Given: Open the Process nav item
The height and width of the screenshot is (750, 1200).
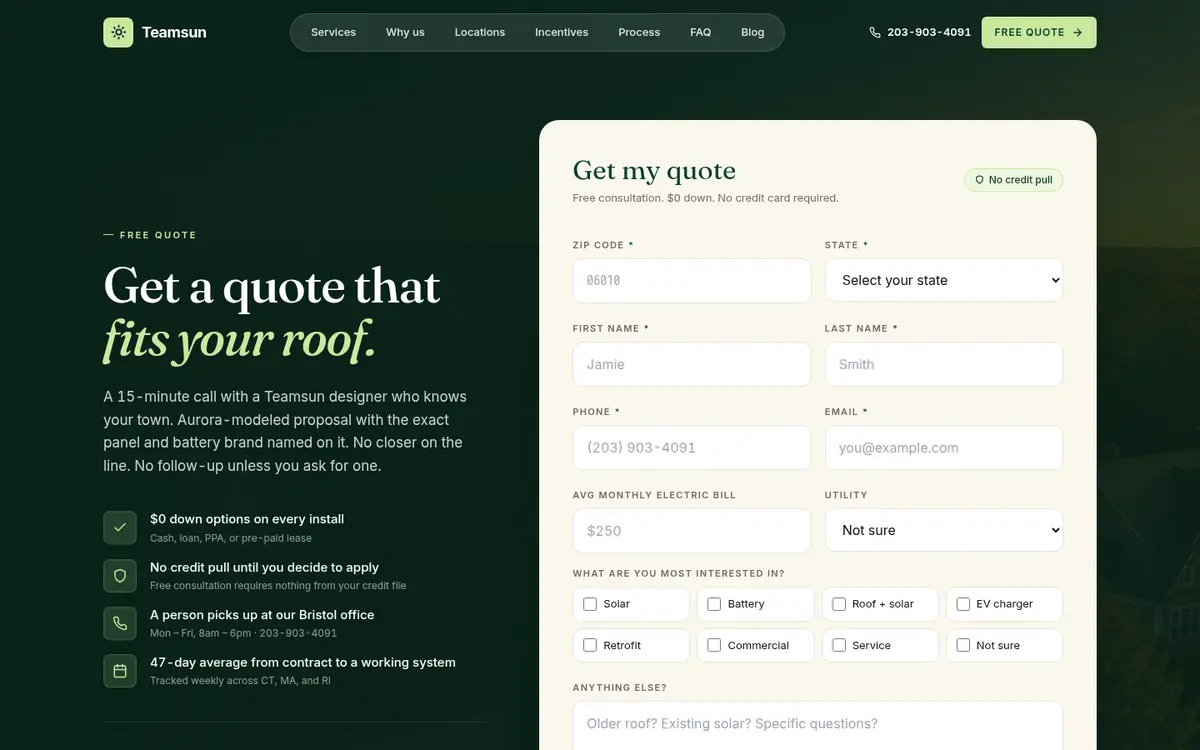Looking at the screenshot, I should (639, 32).
